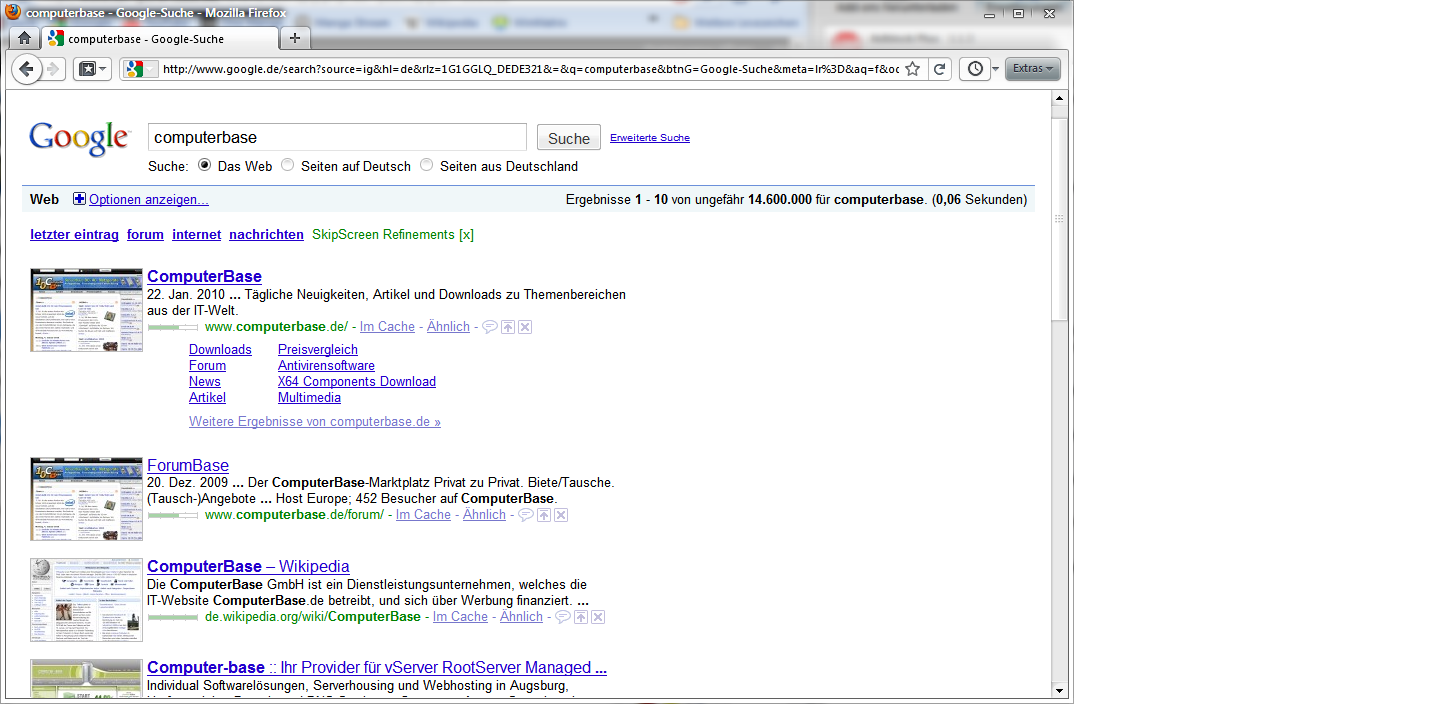Remove the www.computerbase.de/ result
This screenshot has width=1429, height=704.
pos(525,327)
